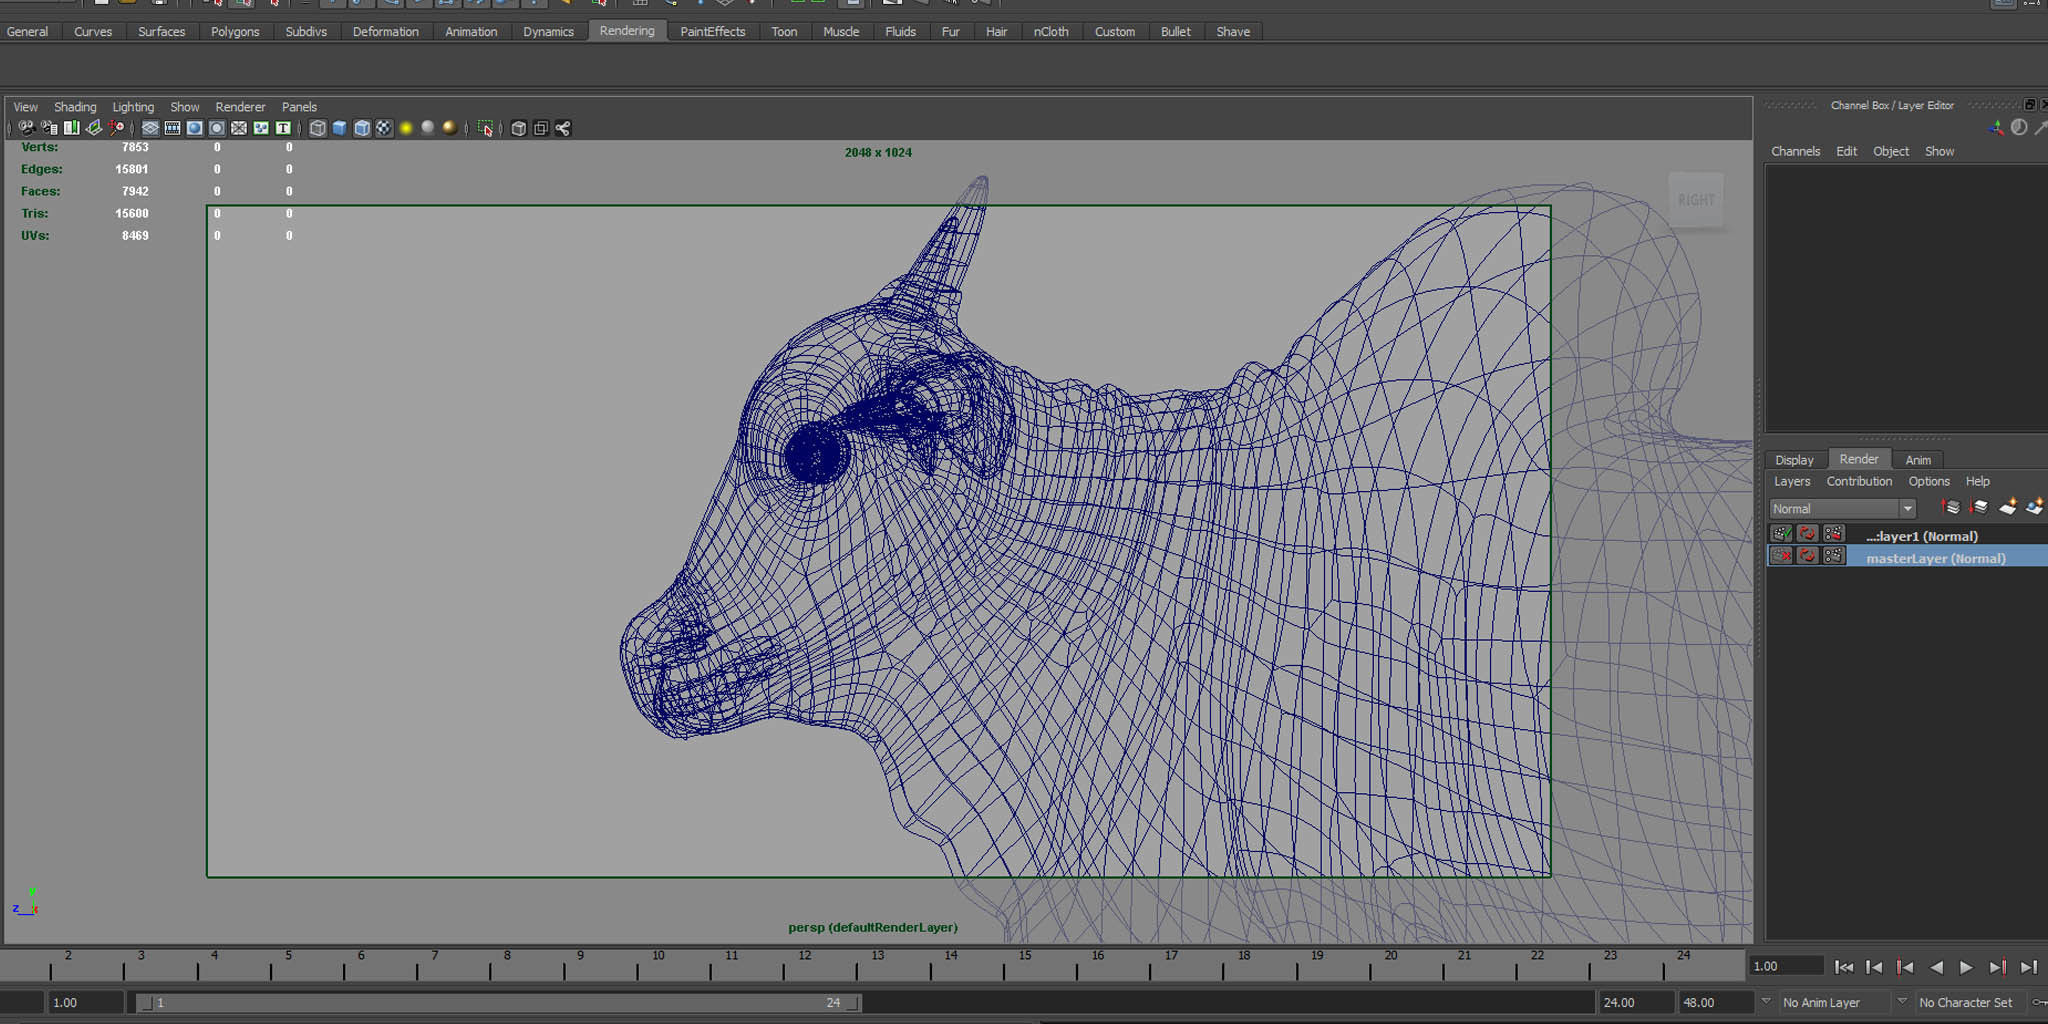The width and height of the screenshot is (2048, 1024).
Task: Enable smooth shade all blue cube
Action: tap(339, 128)
